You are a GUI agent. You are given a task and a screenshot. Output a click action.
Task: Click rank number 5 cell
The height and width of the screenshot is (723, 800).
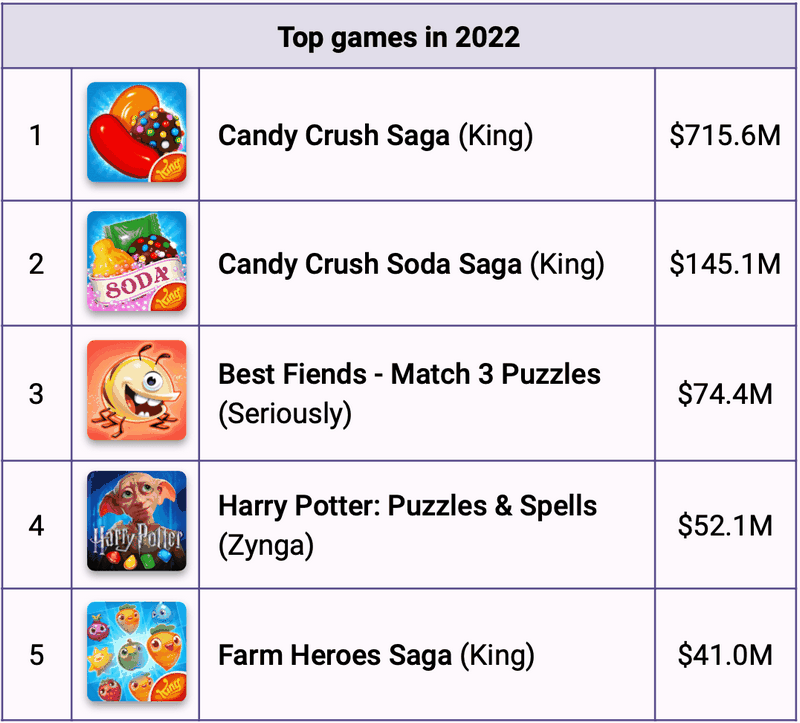[37, 656]
